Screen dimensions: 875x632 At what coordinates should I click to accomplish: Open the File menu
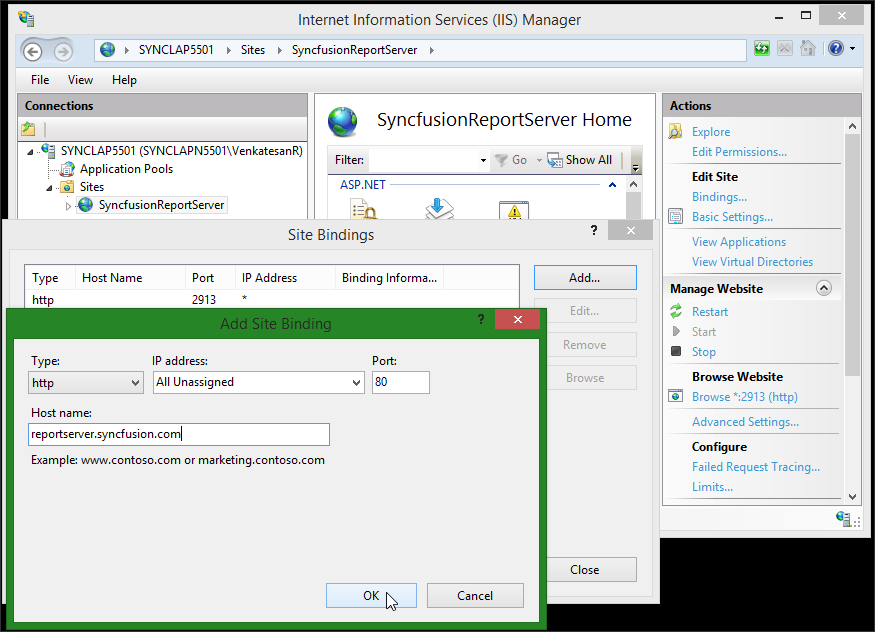(x=40, y=80)
